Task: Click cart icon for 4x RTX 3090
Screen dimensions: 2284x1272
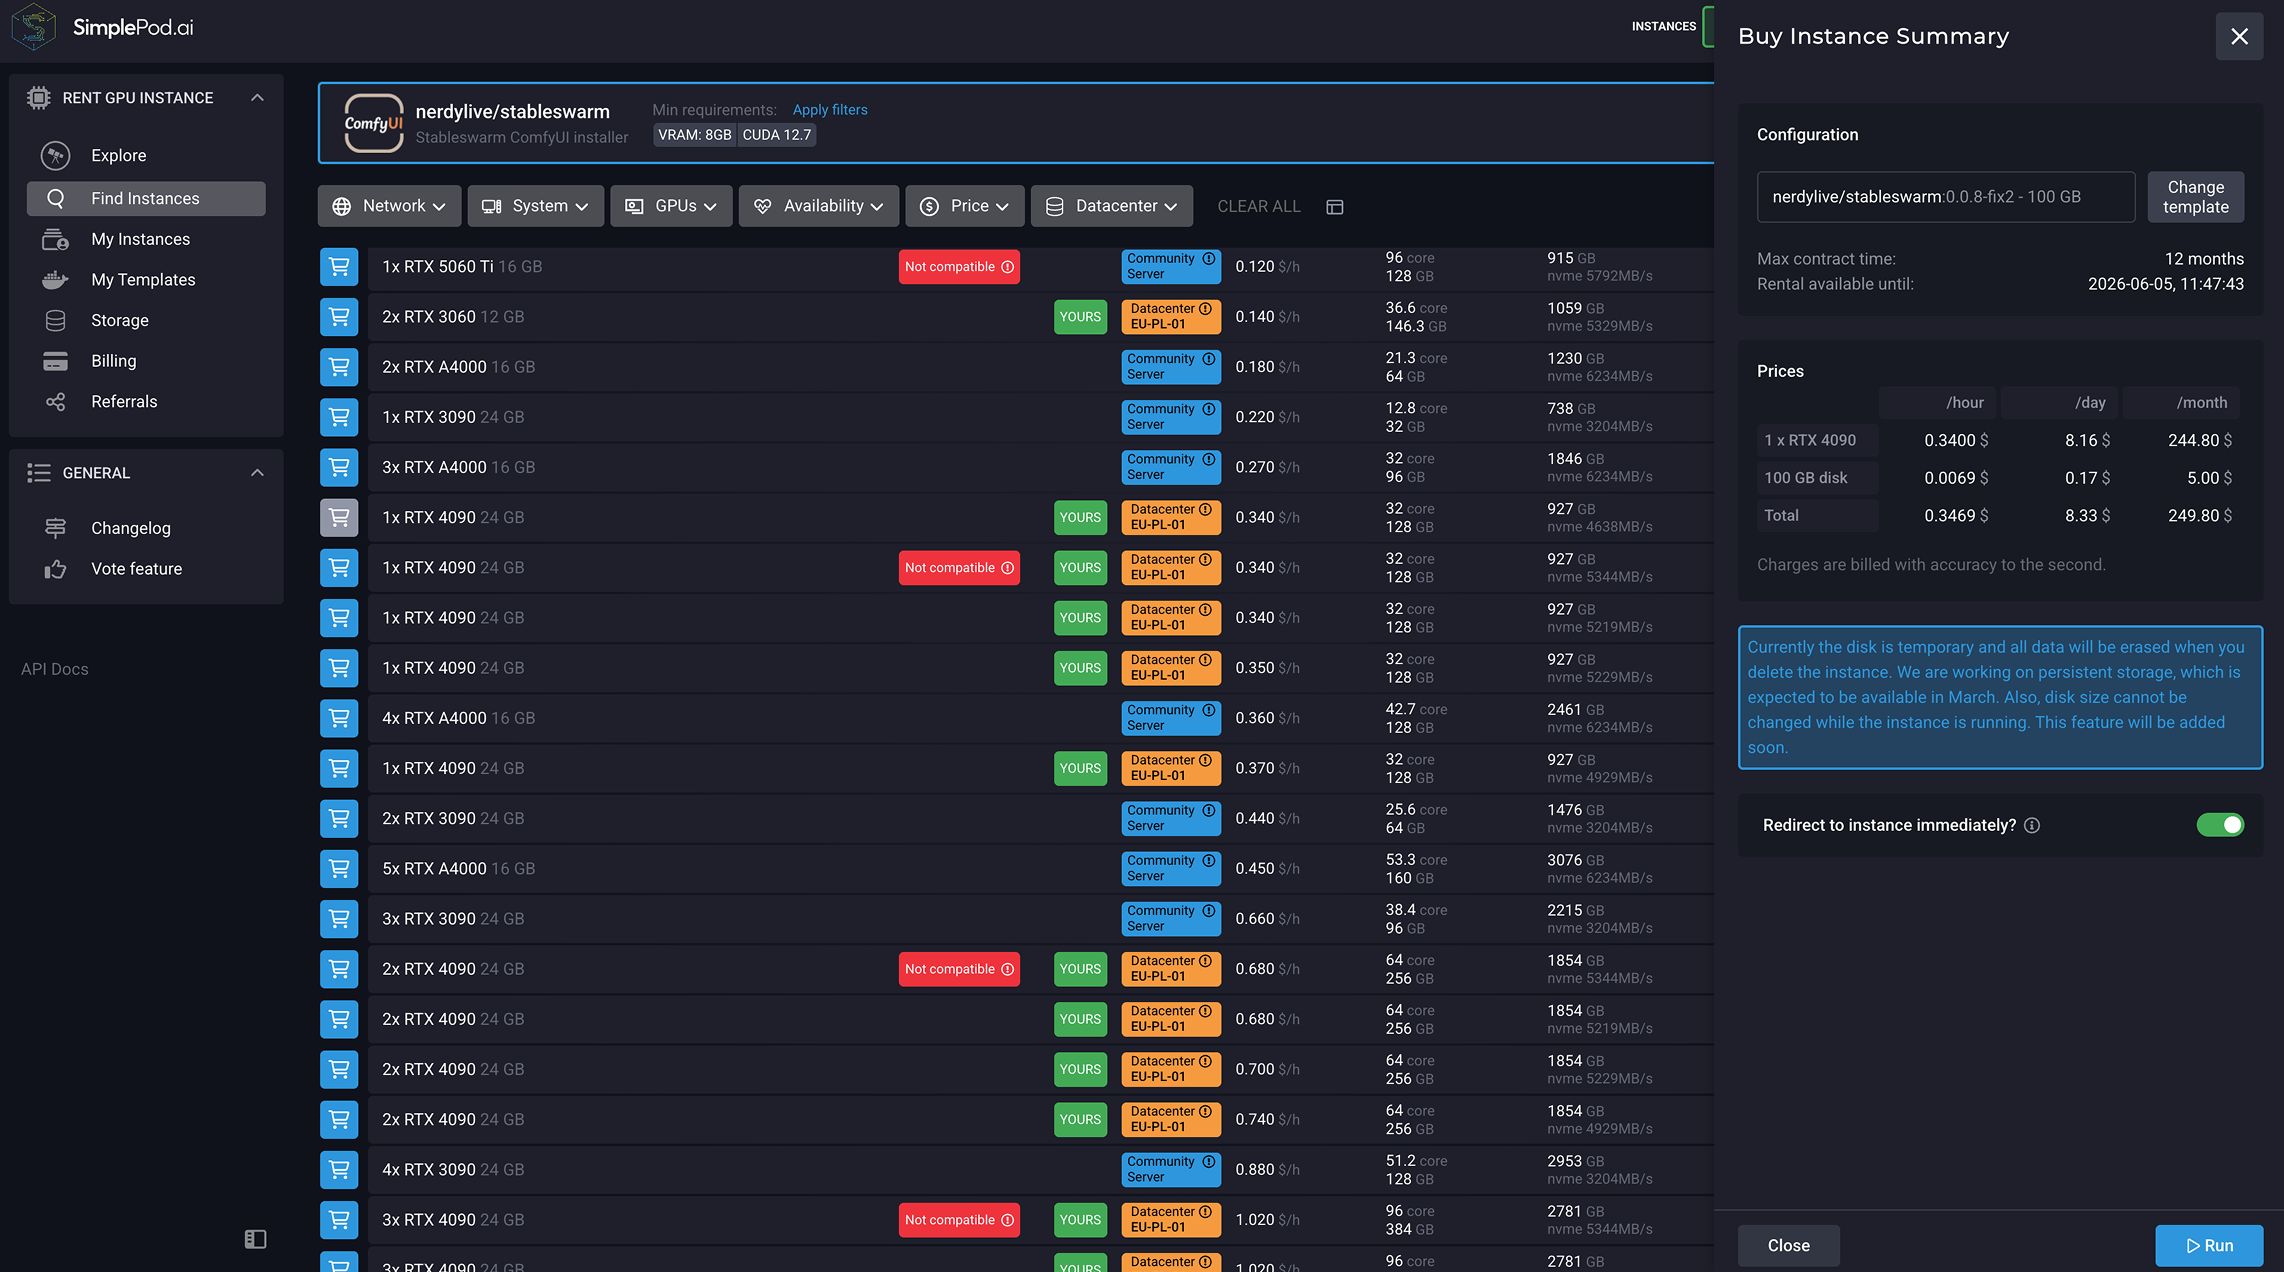Action: [339, 1169]
